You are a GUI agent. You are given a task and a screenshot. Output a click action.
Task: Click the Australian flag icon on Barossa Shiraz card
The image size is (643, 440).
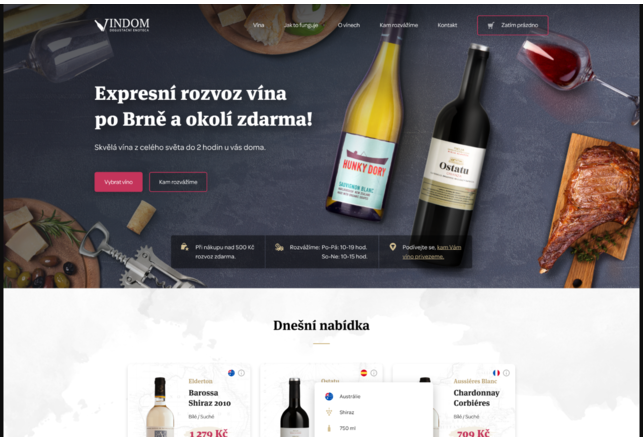(231, 373)
